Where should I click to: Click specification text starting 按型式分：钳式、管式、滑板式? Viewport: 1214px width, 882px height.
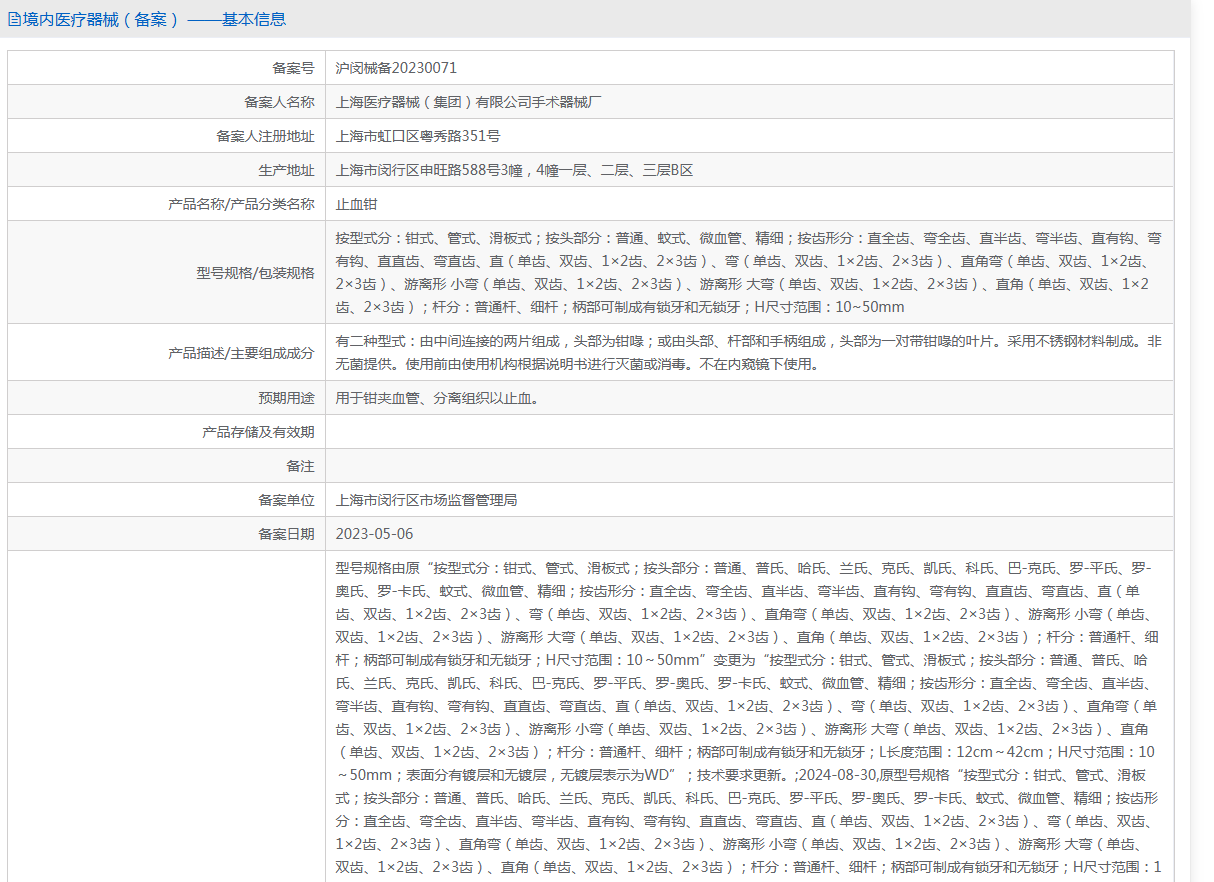tap(749, 273)
